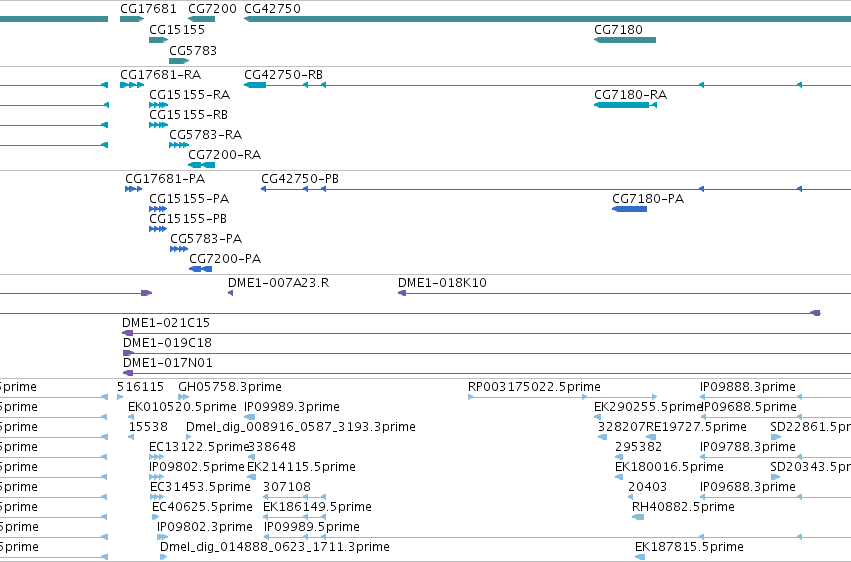Click the IP09802.5prime EST label
The width and height of the screenshot is (851, 562).
[x=197, y=468]
